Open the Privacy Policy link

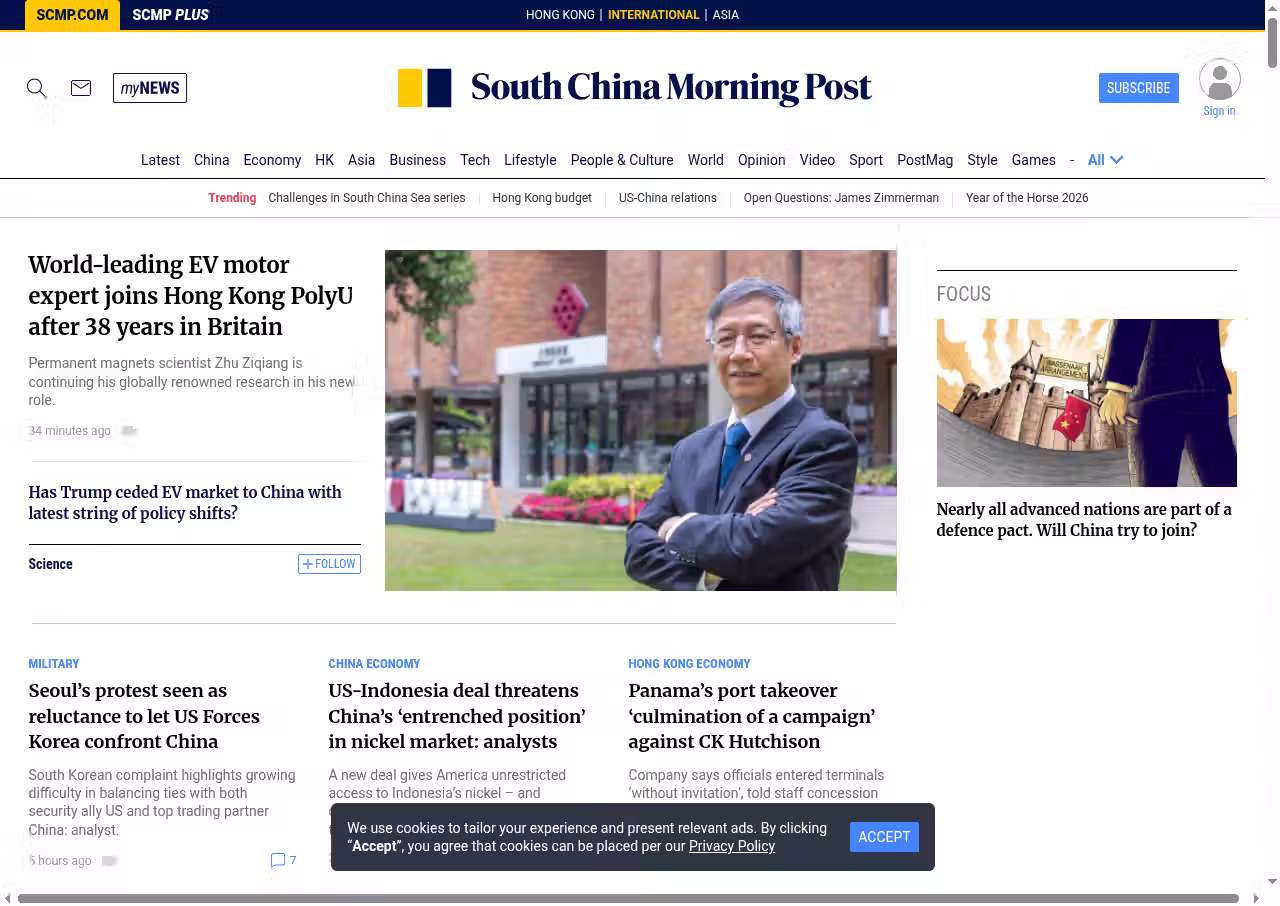731,846
